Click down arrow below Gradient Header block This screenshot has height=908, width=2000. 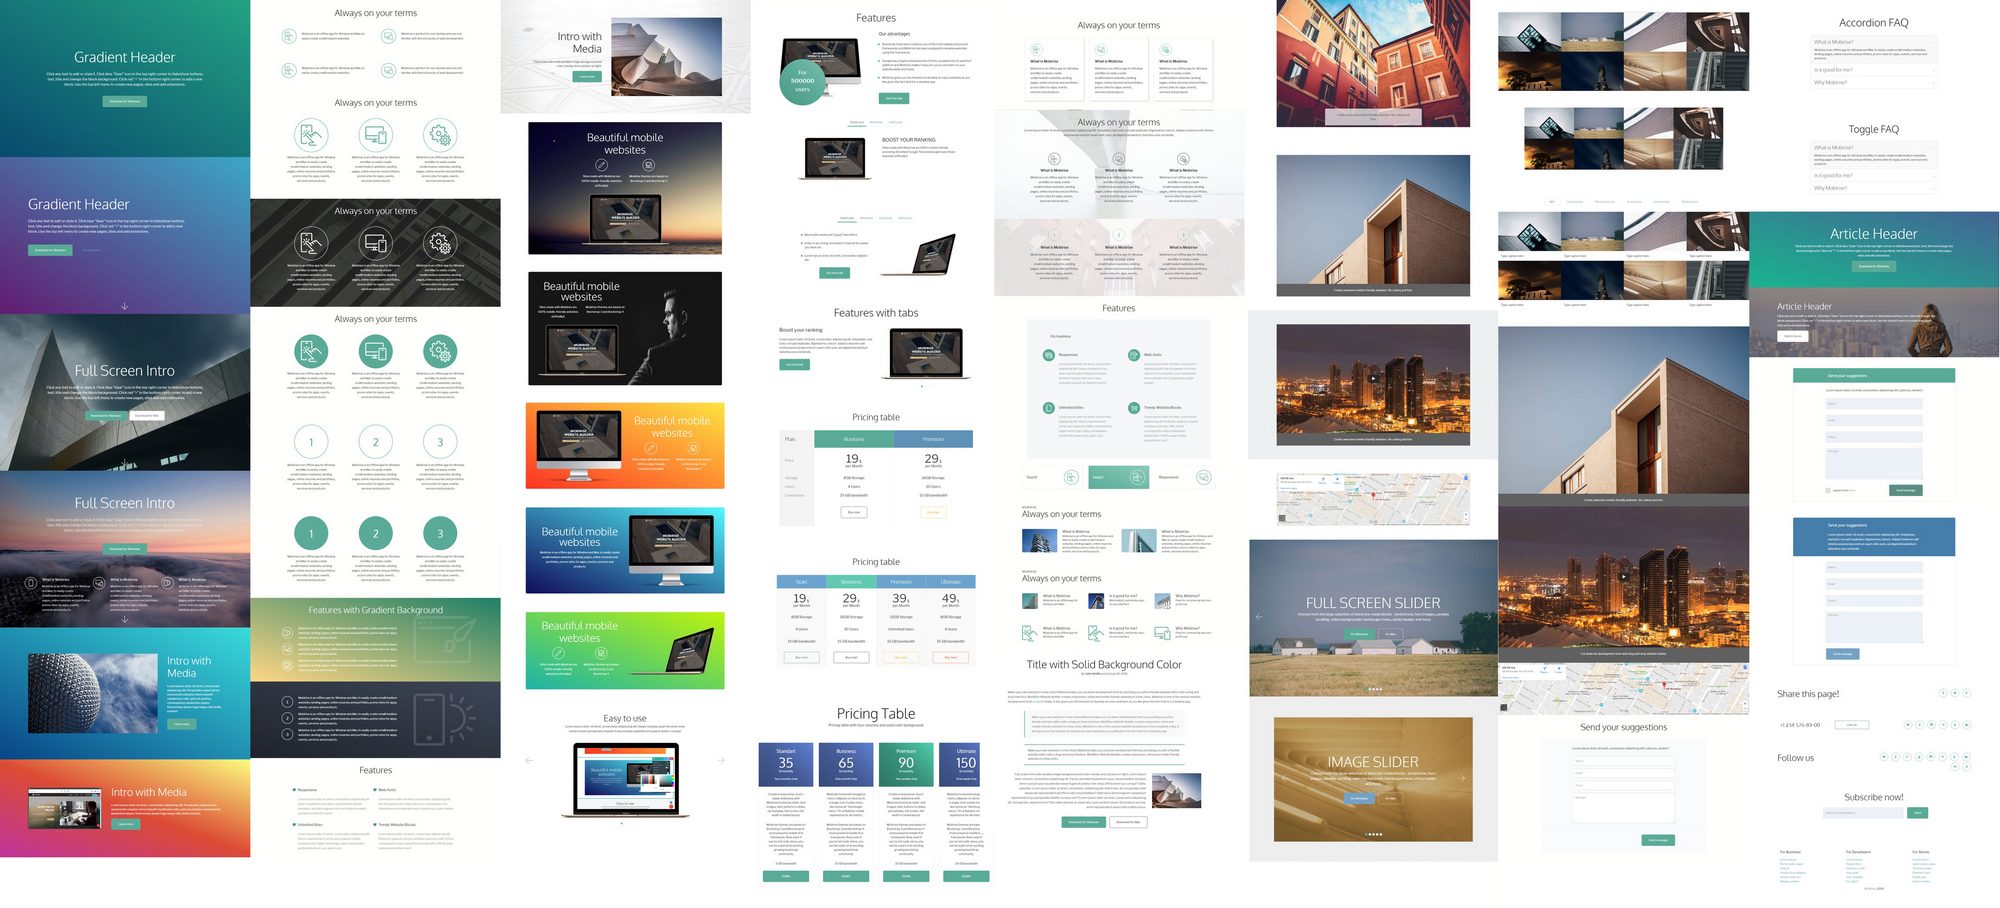point(125,306)
